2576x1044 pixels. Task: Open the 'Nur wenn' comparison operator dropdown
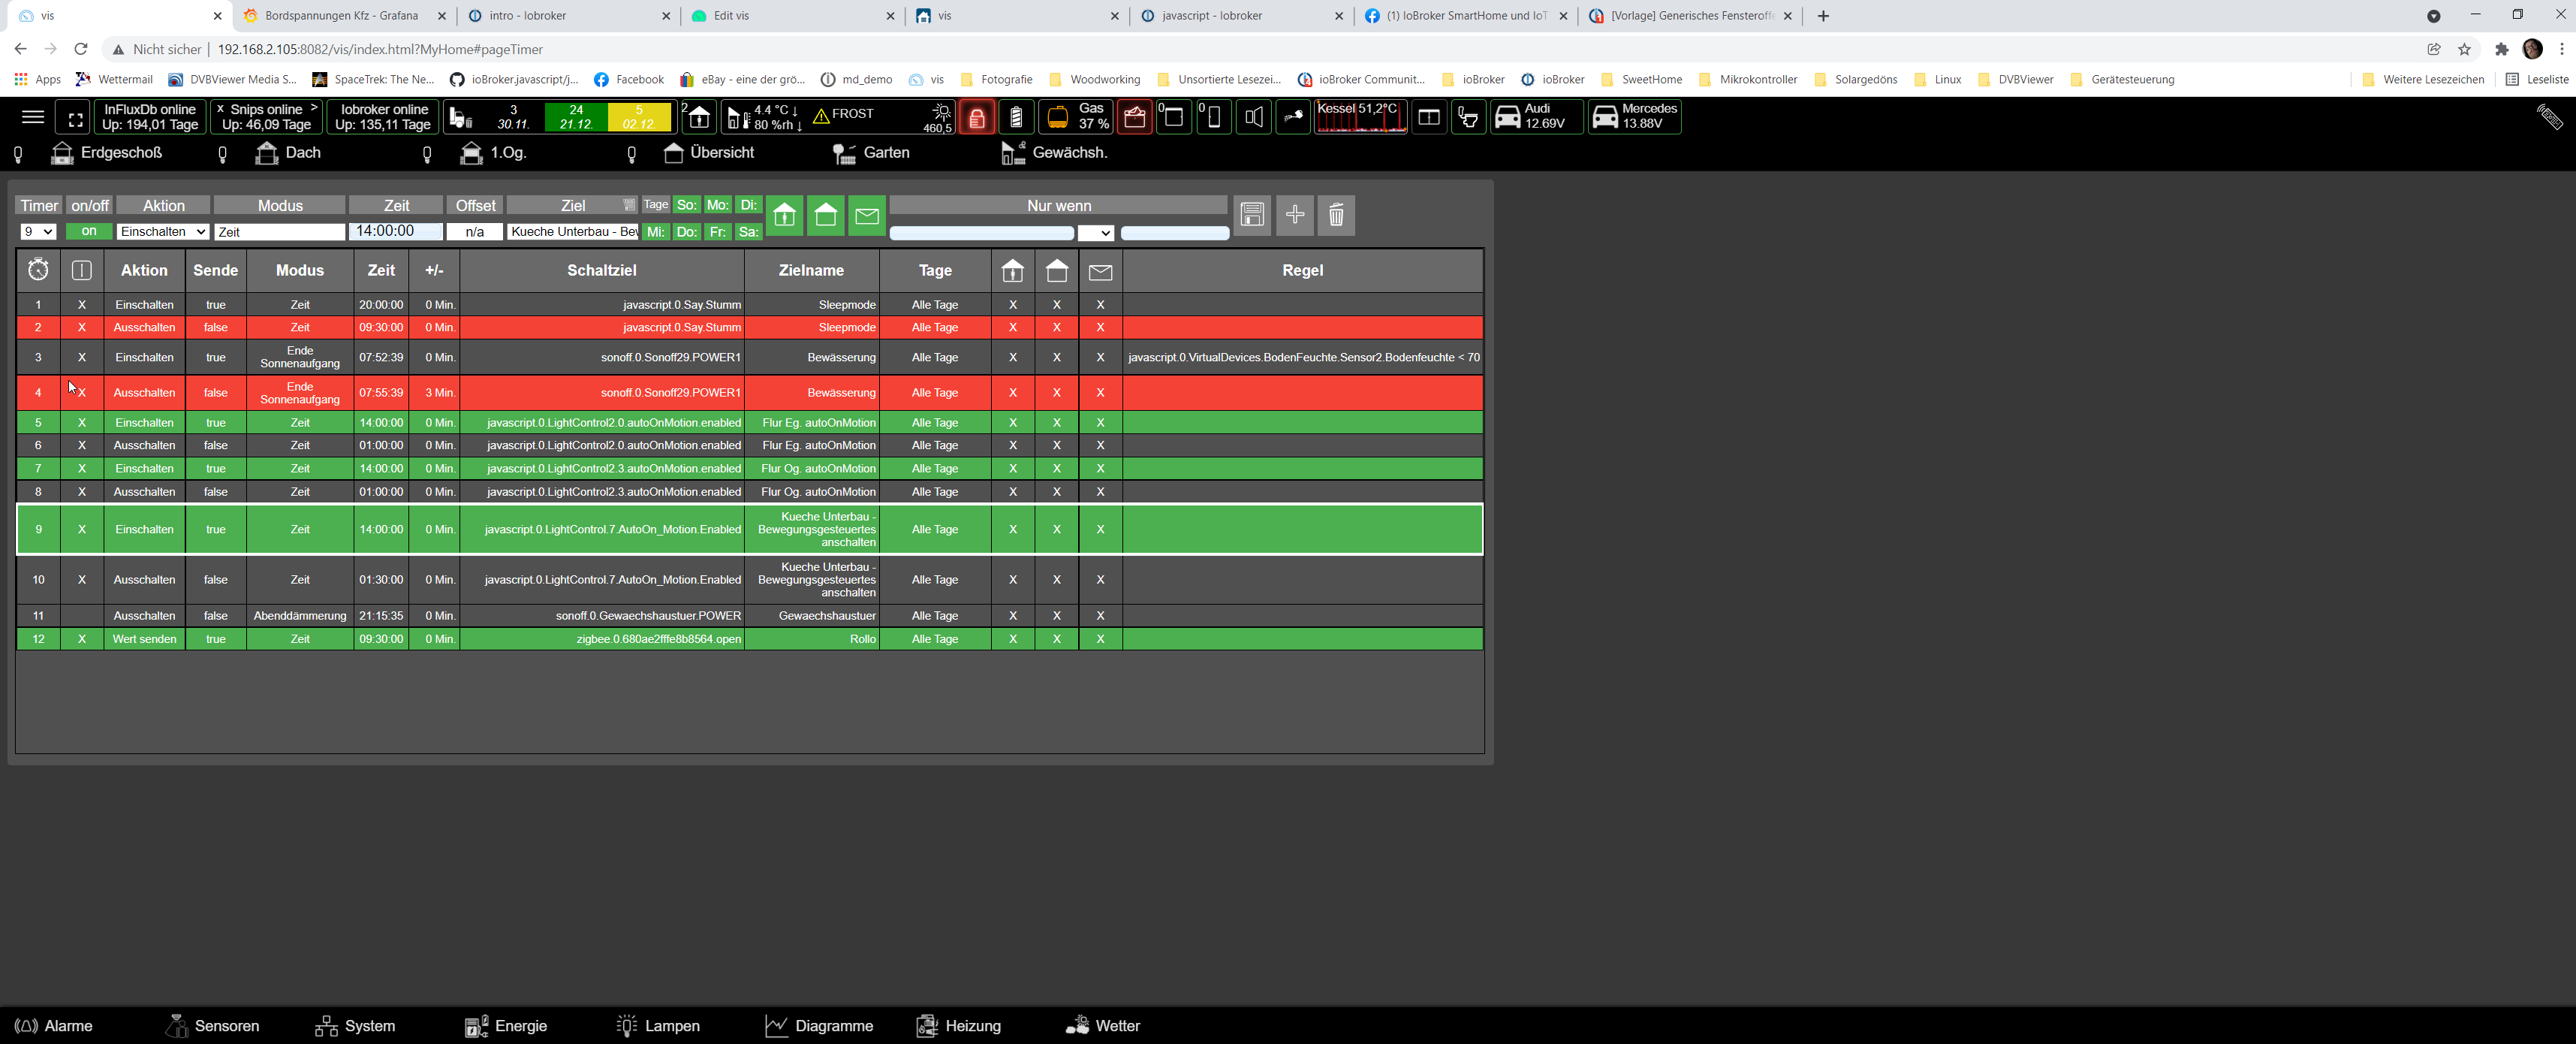pyautogui.click(x=1095, y=233)
